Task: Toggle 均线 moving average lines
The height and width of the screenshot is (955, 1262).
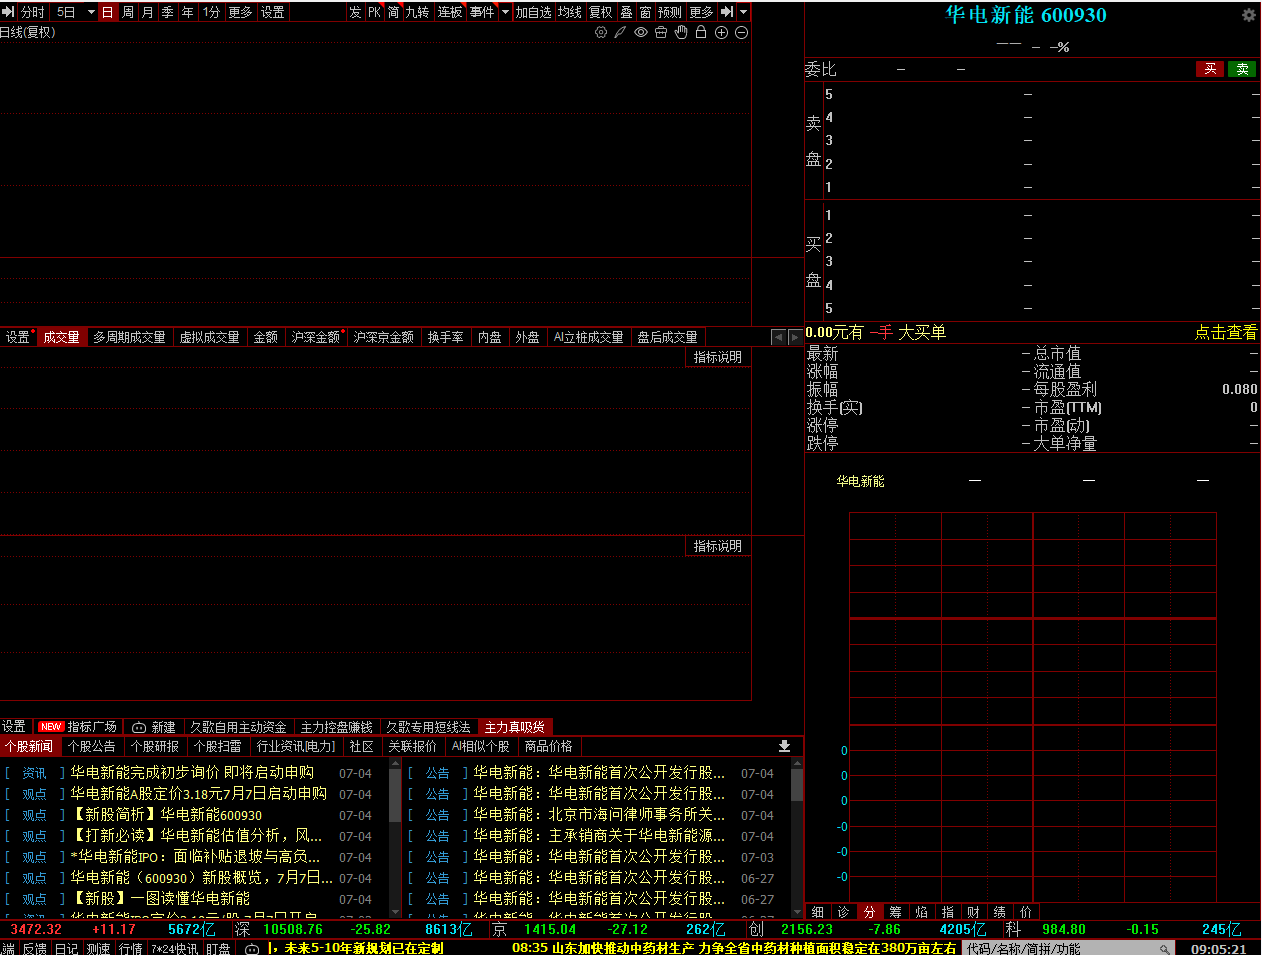Action: pyautogui.click(x=570, y=12)
